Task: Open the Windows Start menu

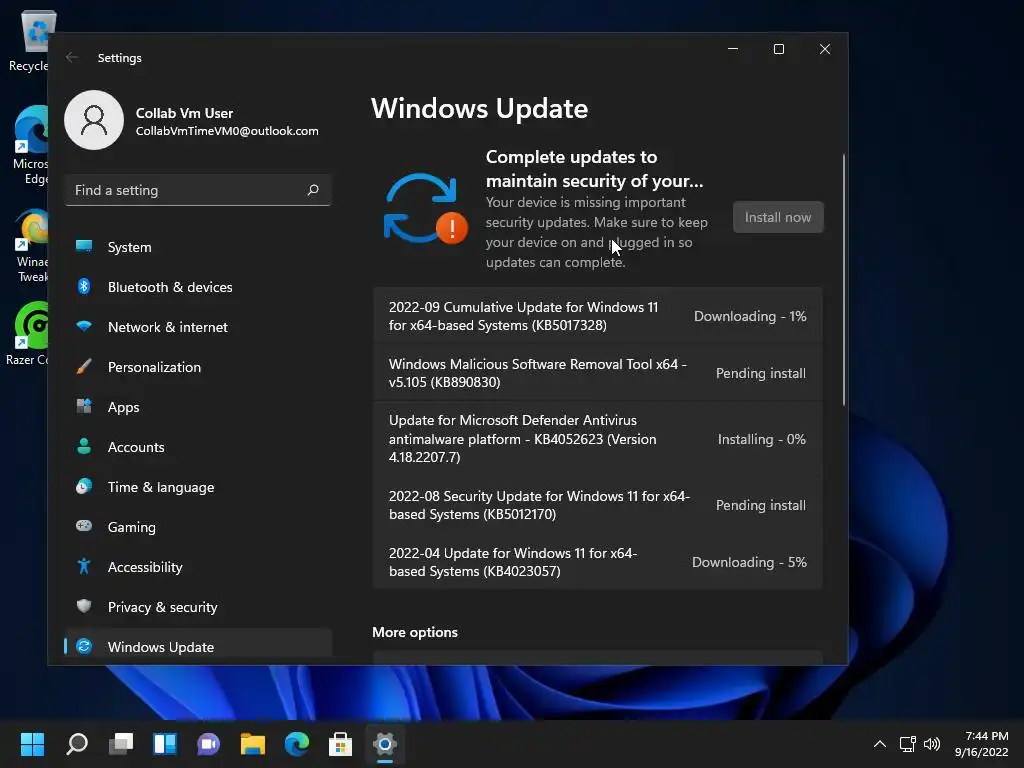Action: (32, 743)
